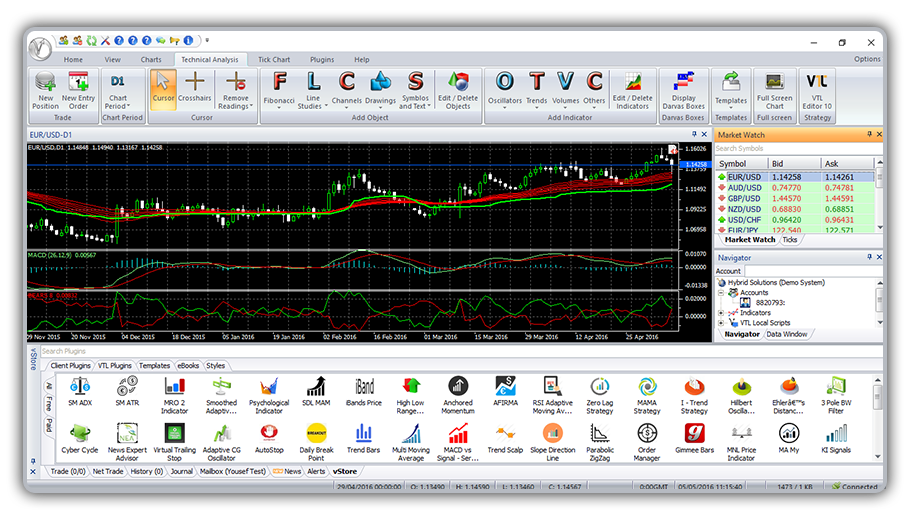Viewport: 913px width, 521px height.
Task: Display Darvas Boxes on chart
Action: click(684, 90)
